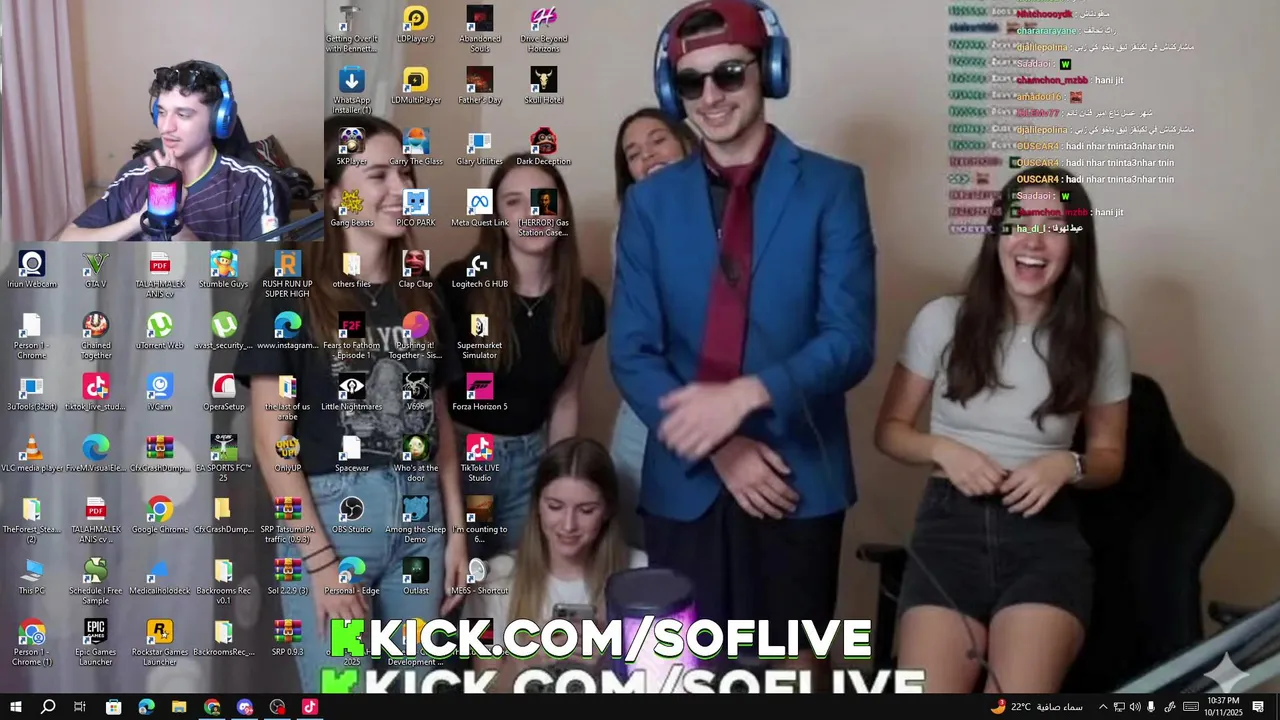Open Meta Quest Link shortcut
The height and width of the screenshot is (720, 1280).
tap(479, 209)
